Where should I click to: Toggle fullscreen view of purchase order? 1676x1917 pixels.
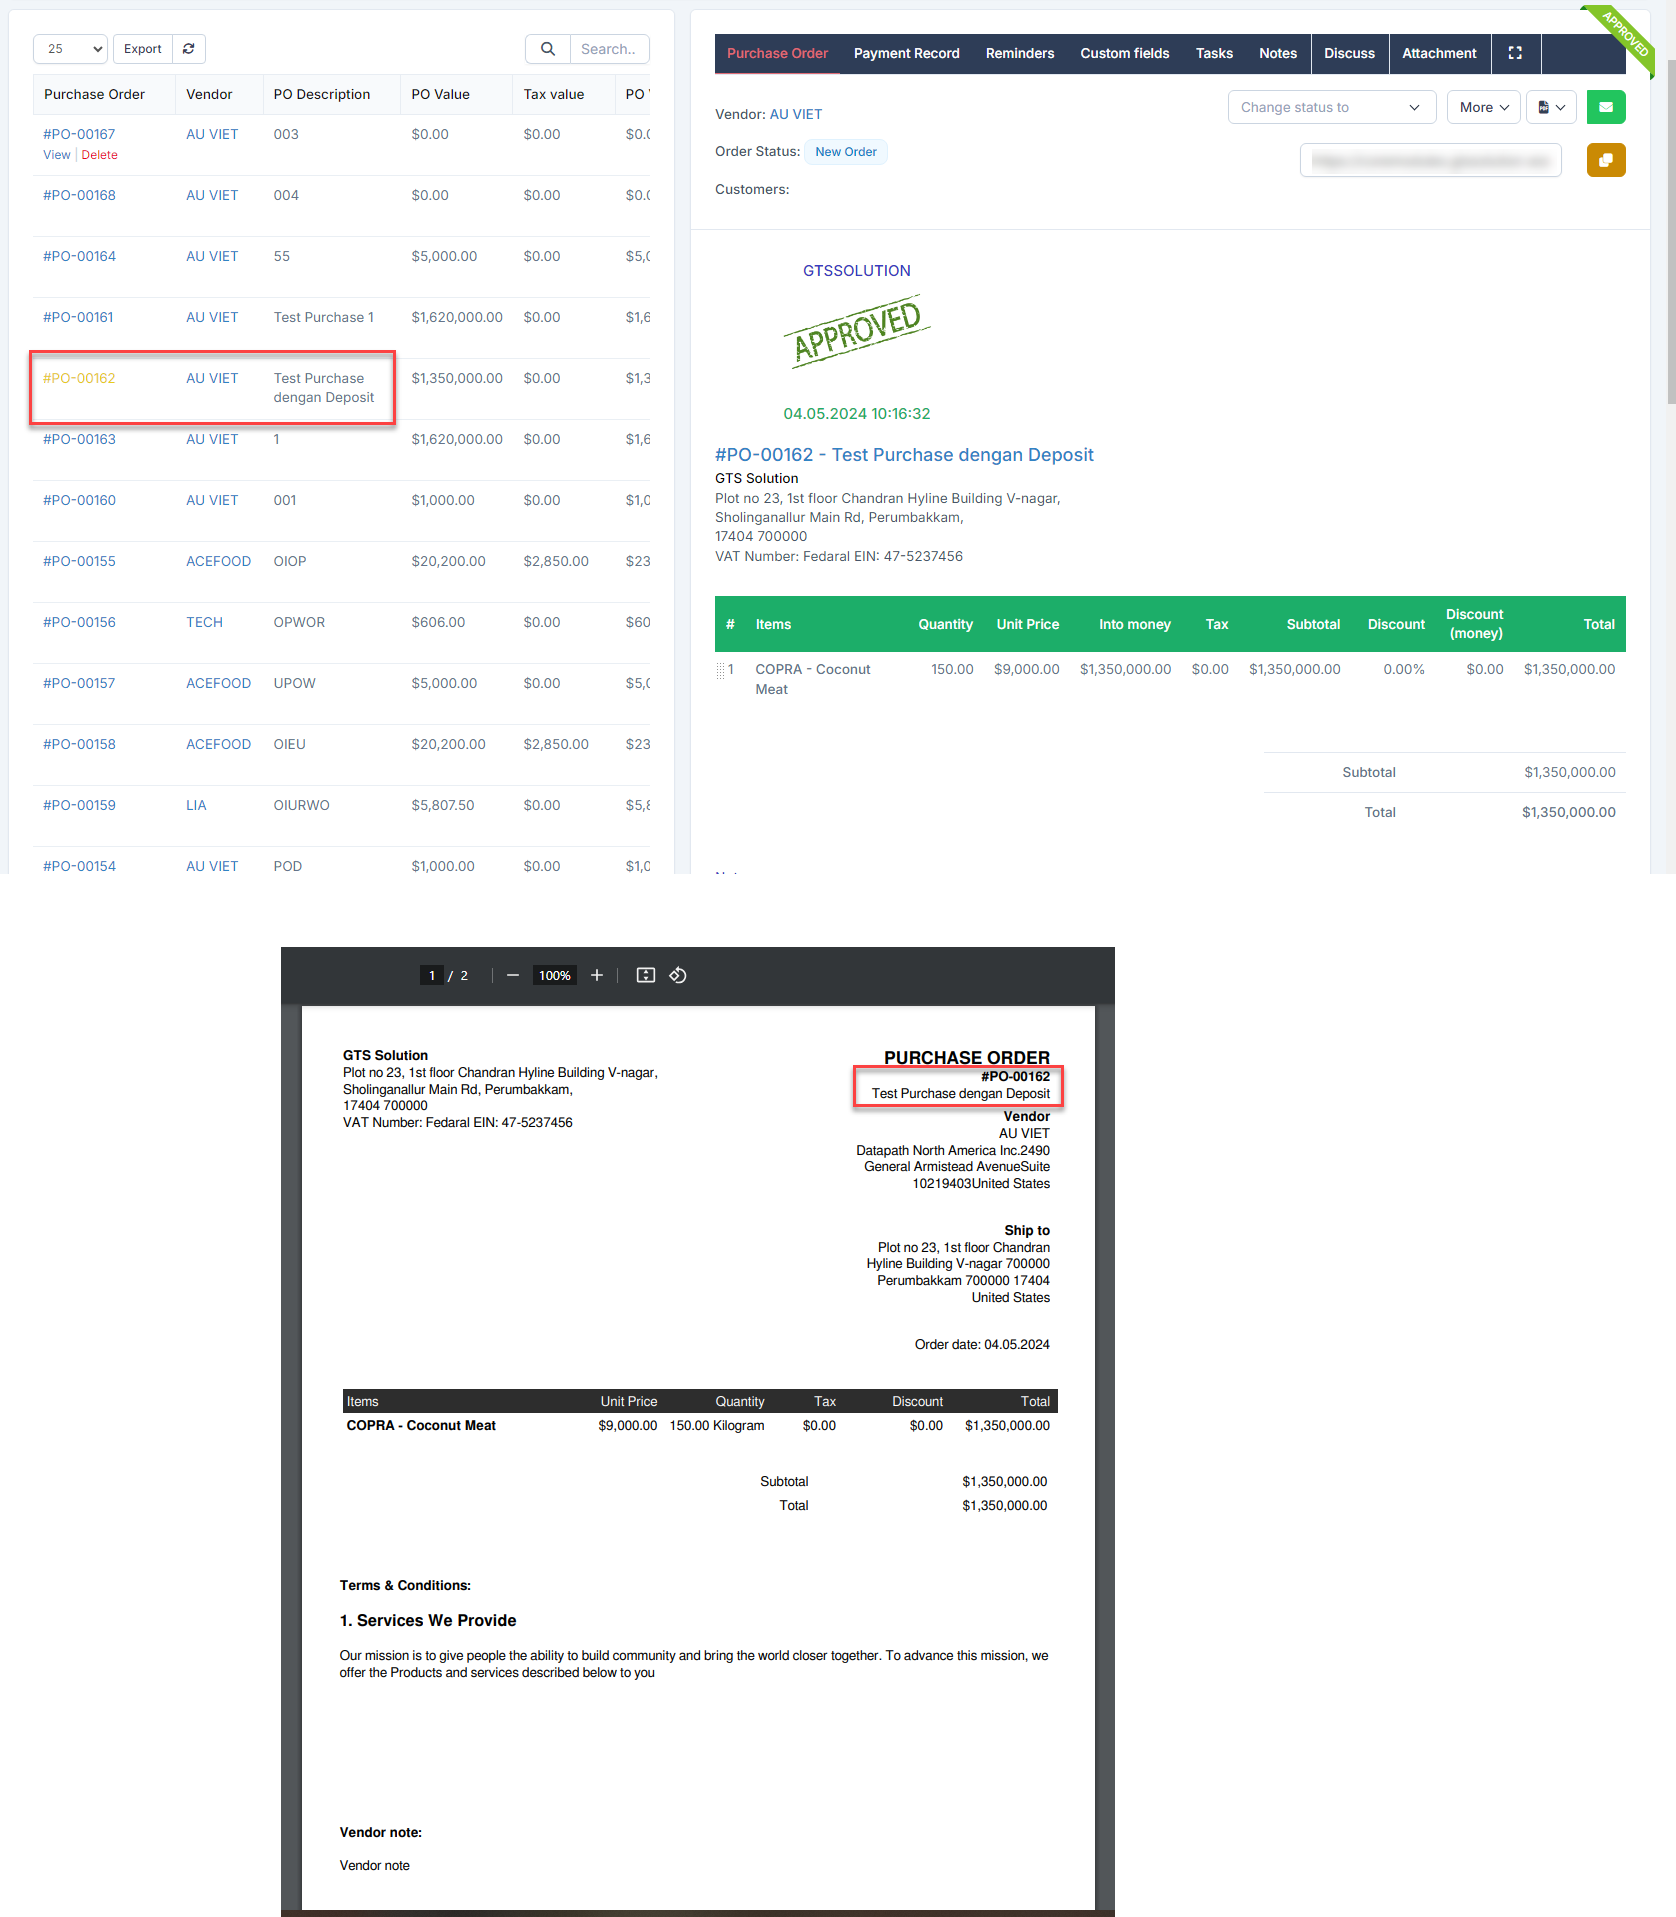point(1515,53)
